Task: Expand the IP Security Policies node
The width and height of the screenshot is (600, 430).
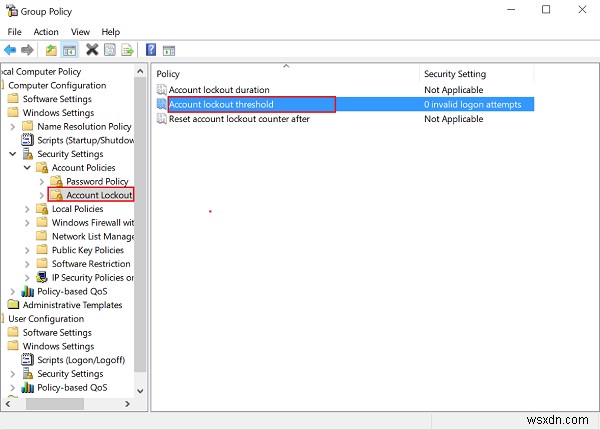Action: coord(27,278)
